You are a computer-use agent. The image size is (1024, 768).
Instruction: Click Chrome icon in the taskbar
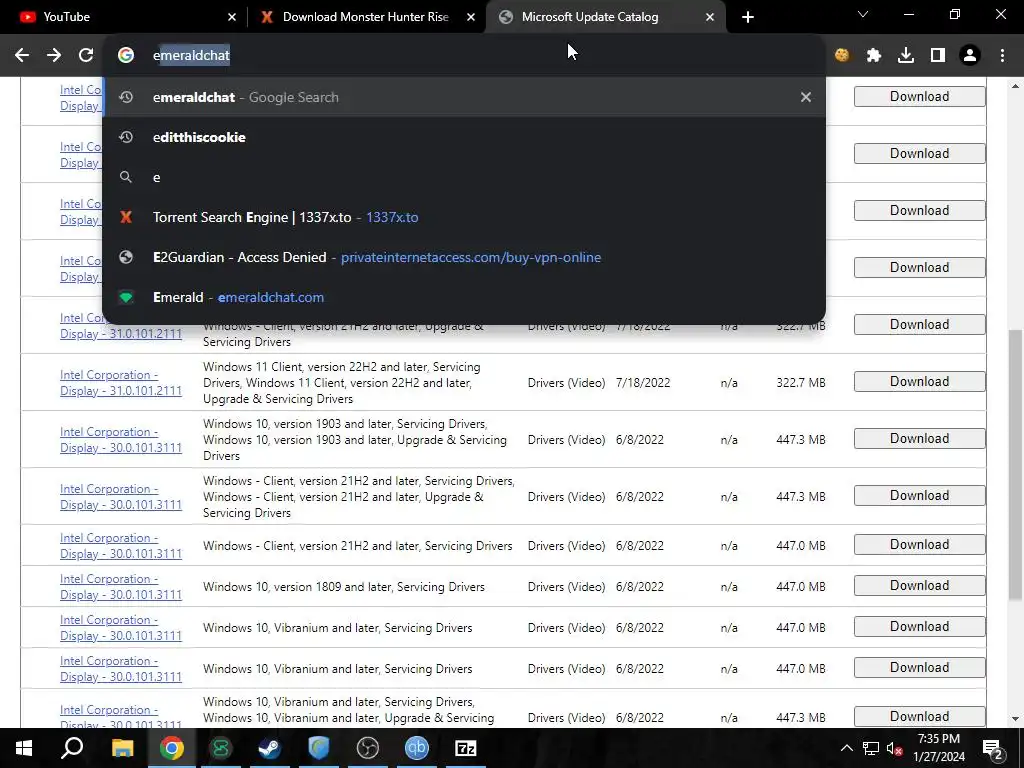171,748
